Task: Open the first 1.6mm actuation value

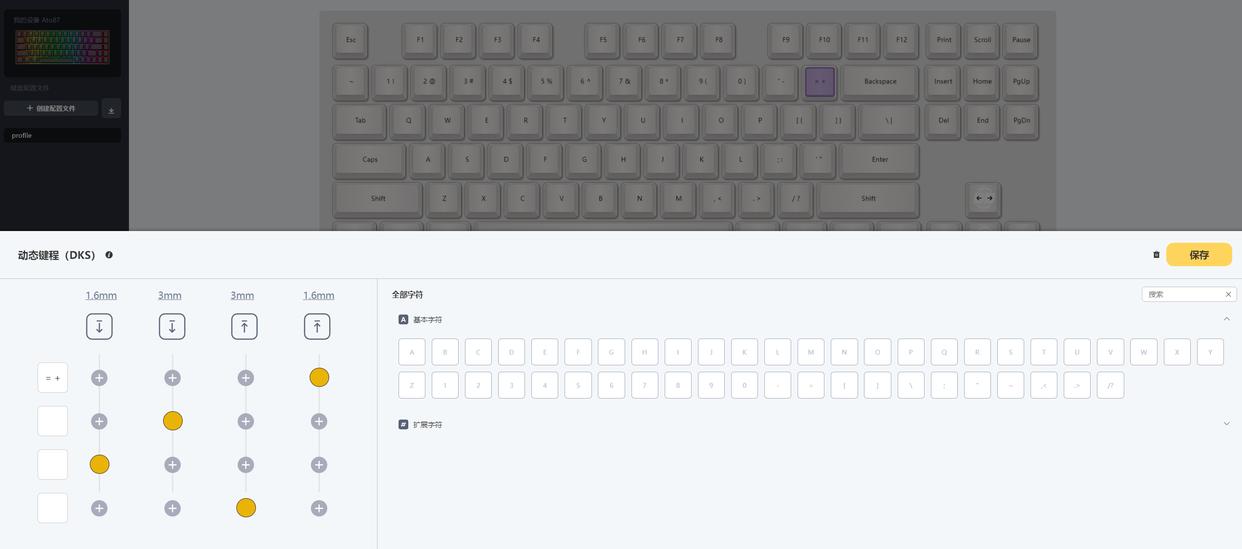Action: [x=101, y=295]
